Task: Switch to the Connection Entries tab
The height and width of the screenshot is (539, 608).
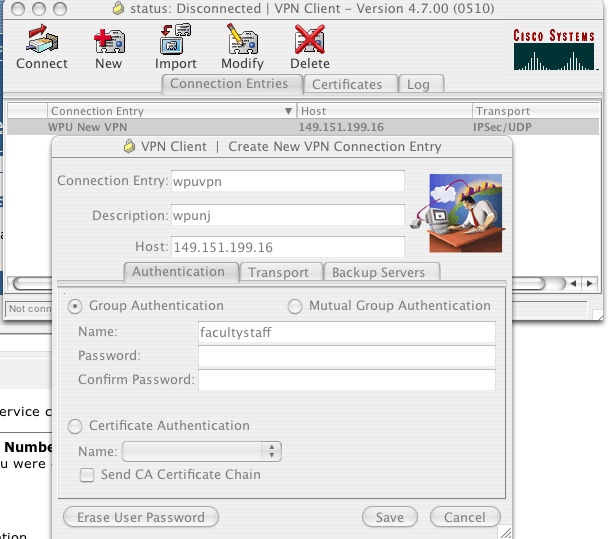Action: pyautogui.click(x=231, y=84)
